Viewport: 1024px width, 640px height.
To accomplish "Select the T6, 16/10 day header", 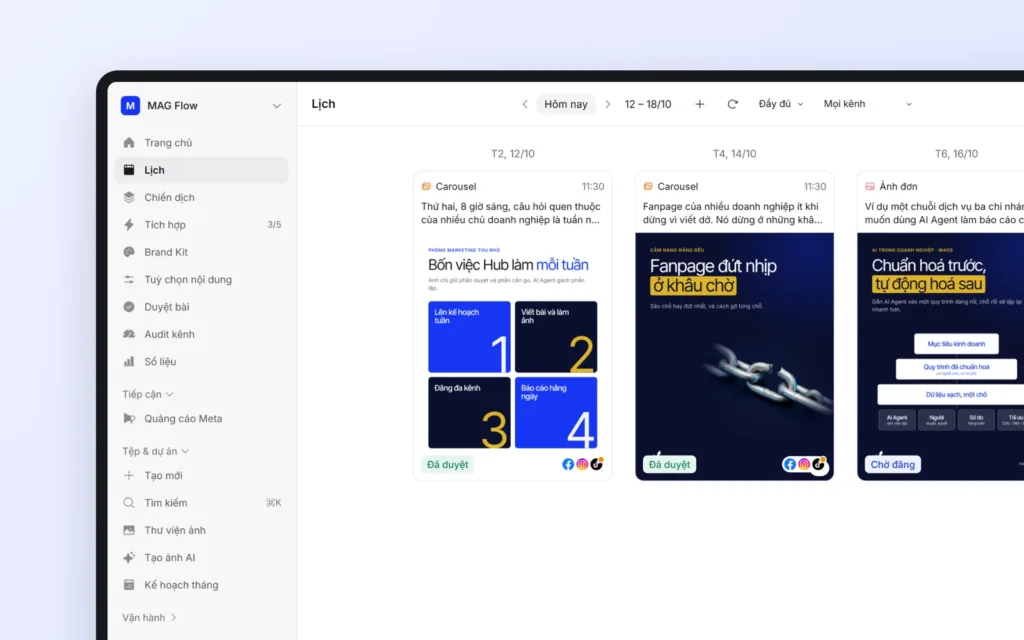I will pos(956,153).
